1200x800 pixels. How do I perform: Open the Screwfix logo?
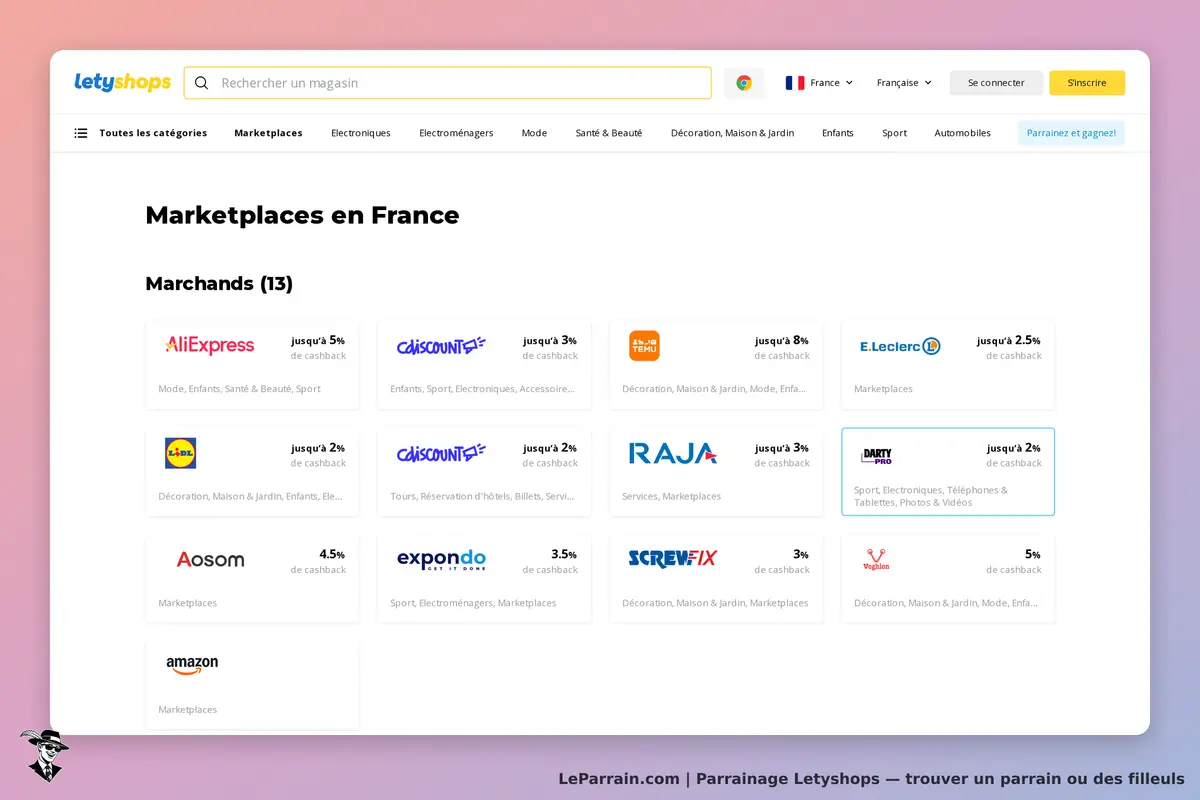673,559
